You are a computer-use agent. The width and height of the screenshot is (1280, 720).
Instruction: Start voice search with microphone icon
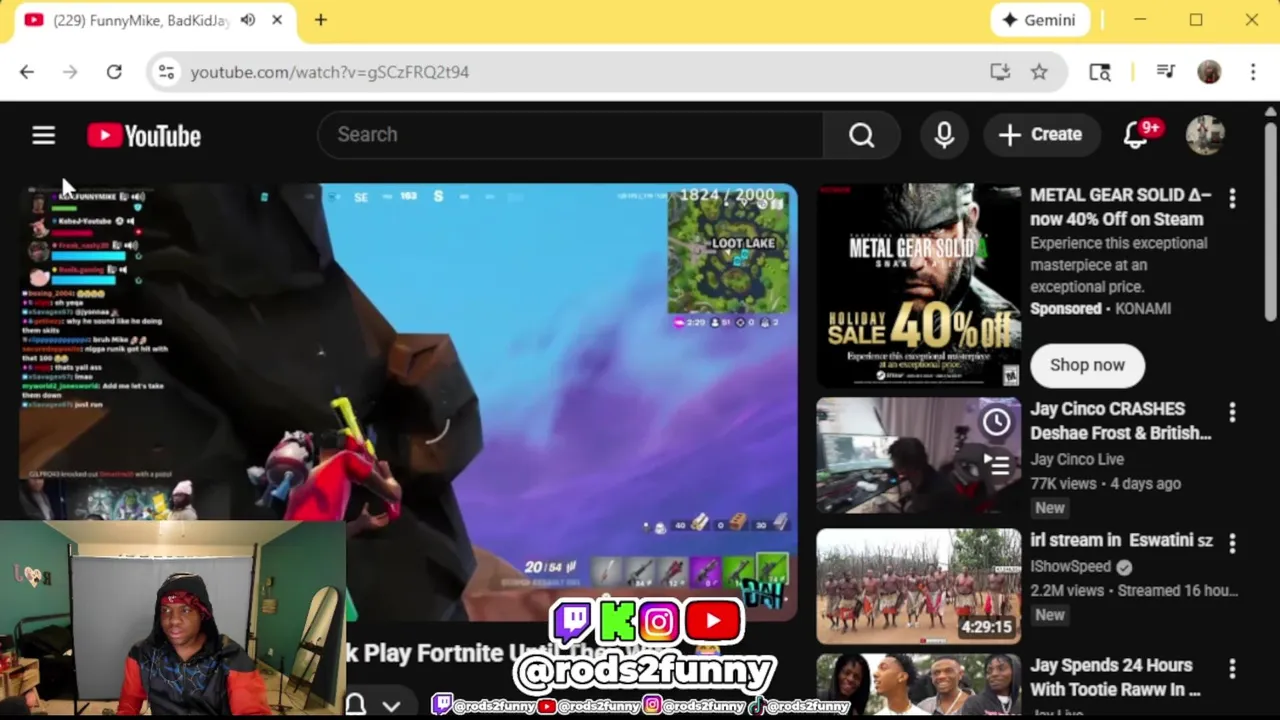(944, 135)
